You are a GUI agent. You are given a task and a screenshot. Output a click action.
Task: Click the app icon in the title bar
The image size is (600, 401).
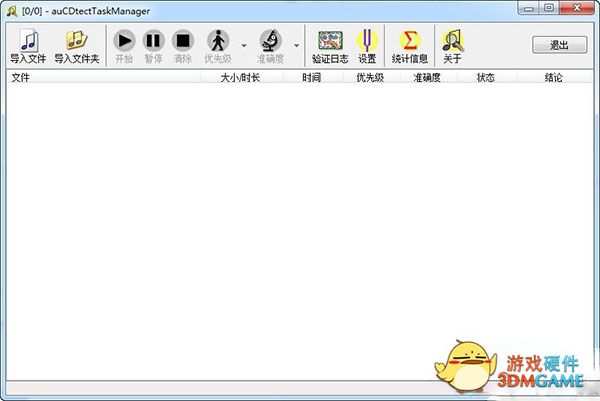[x=12, y=11]
